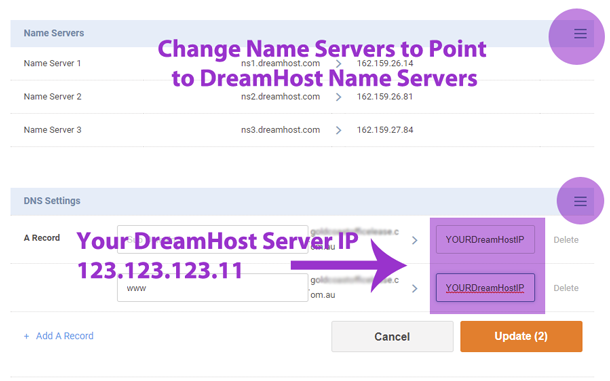610x381 pixels.
Task: Click the first A Record host input field
Action: [213, 239]
